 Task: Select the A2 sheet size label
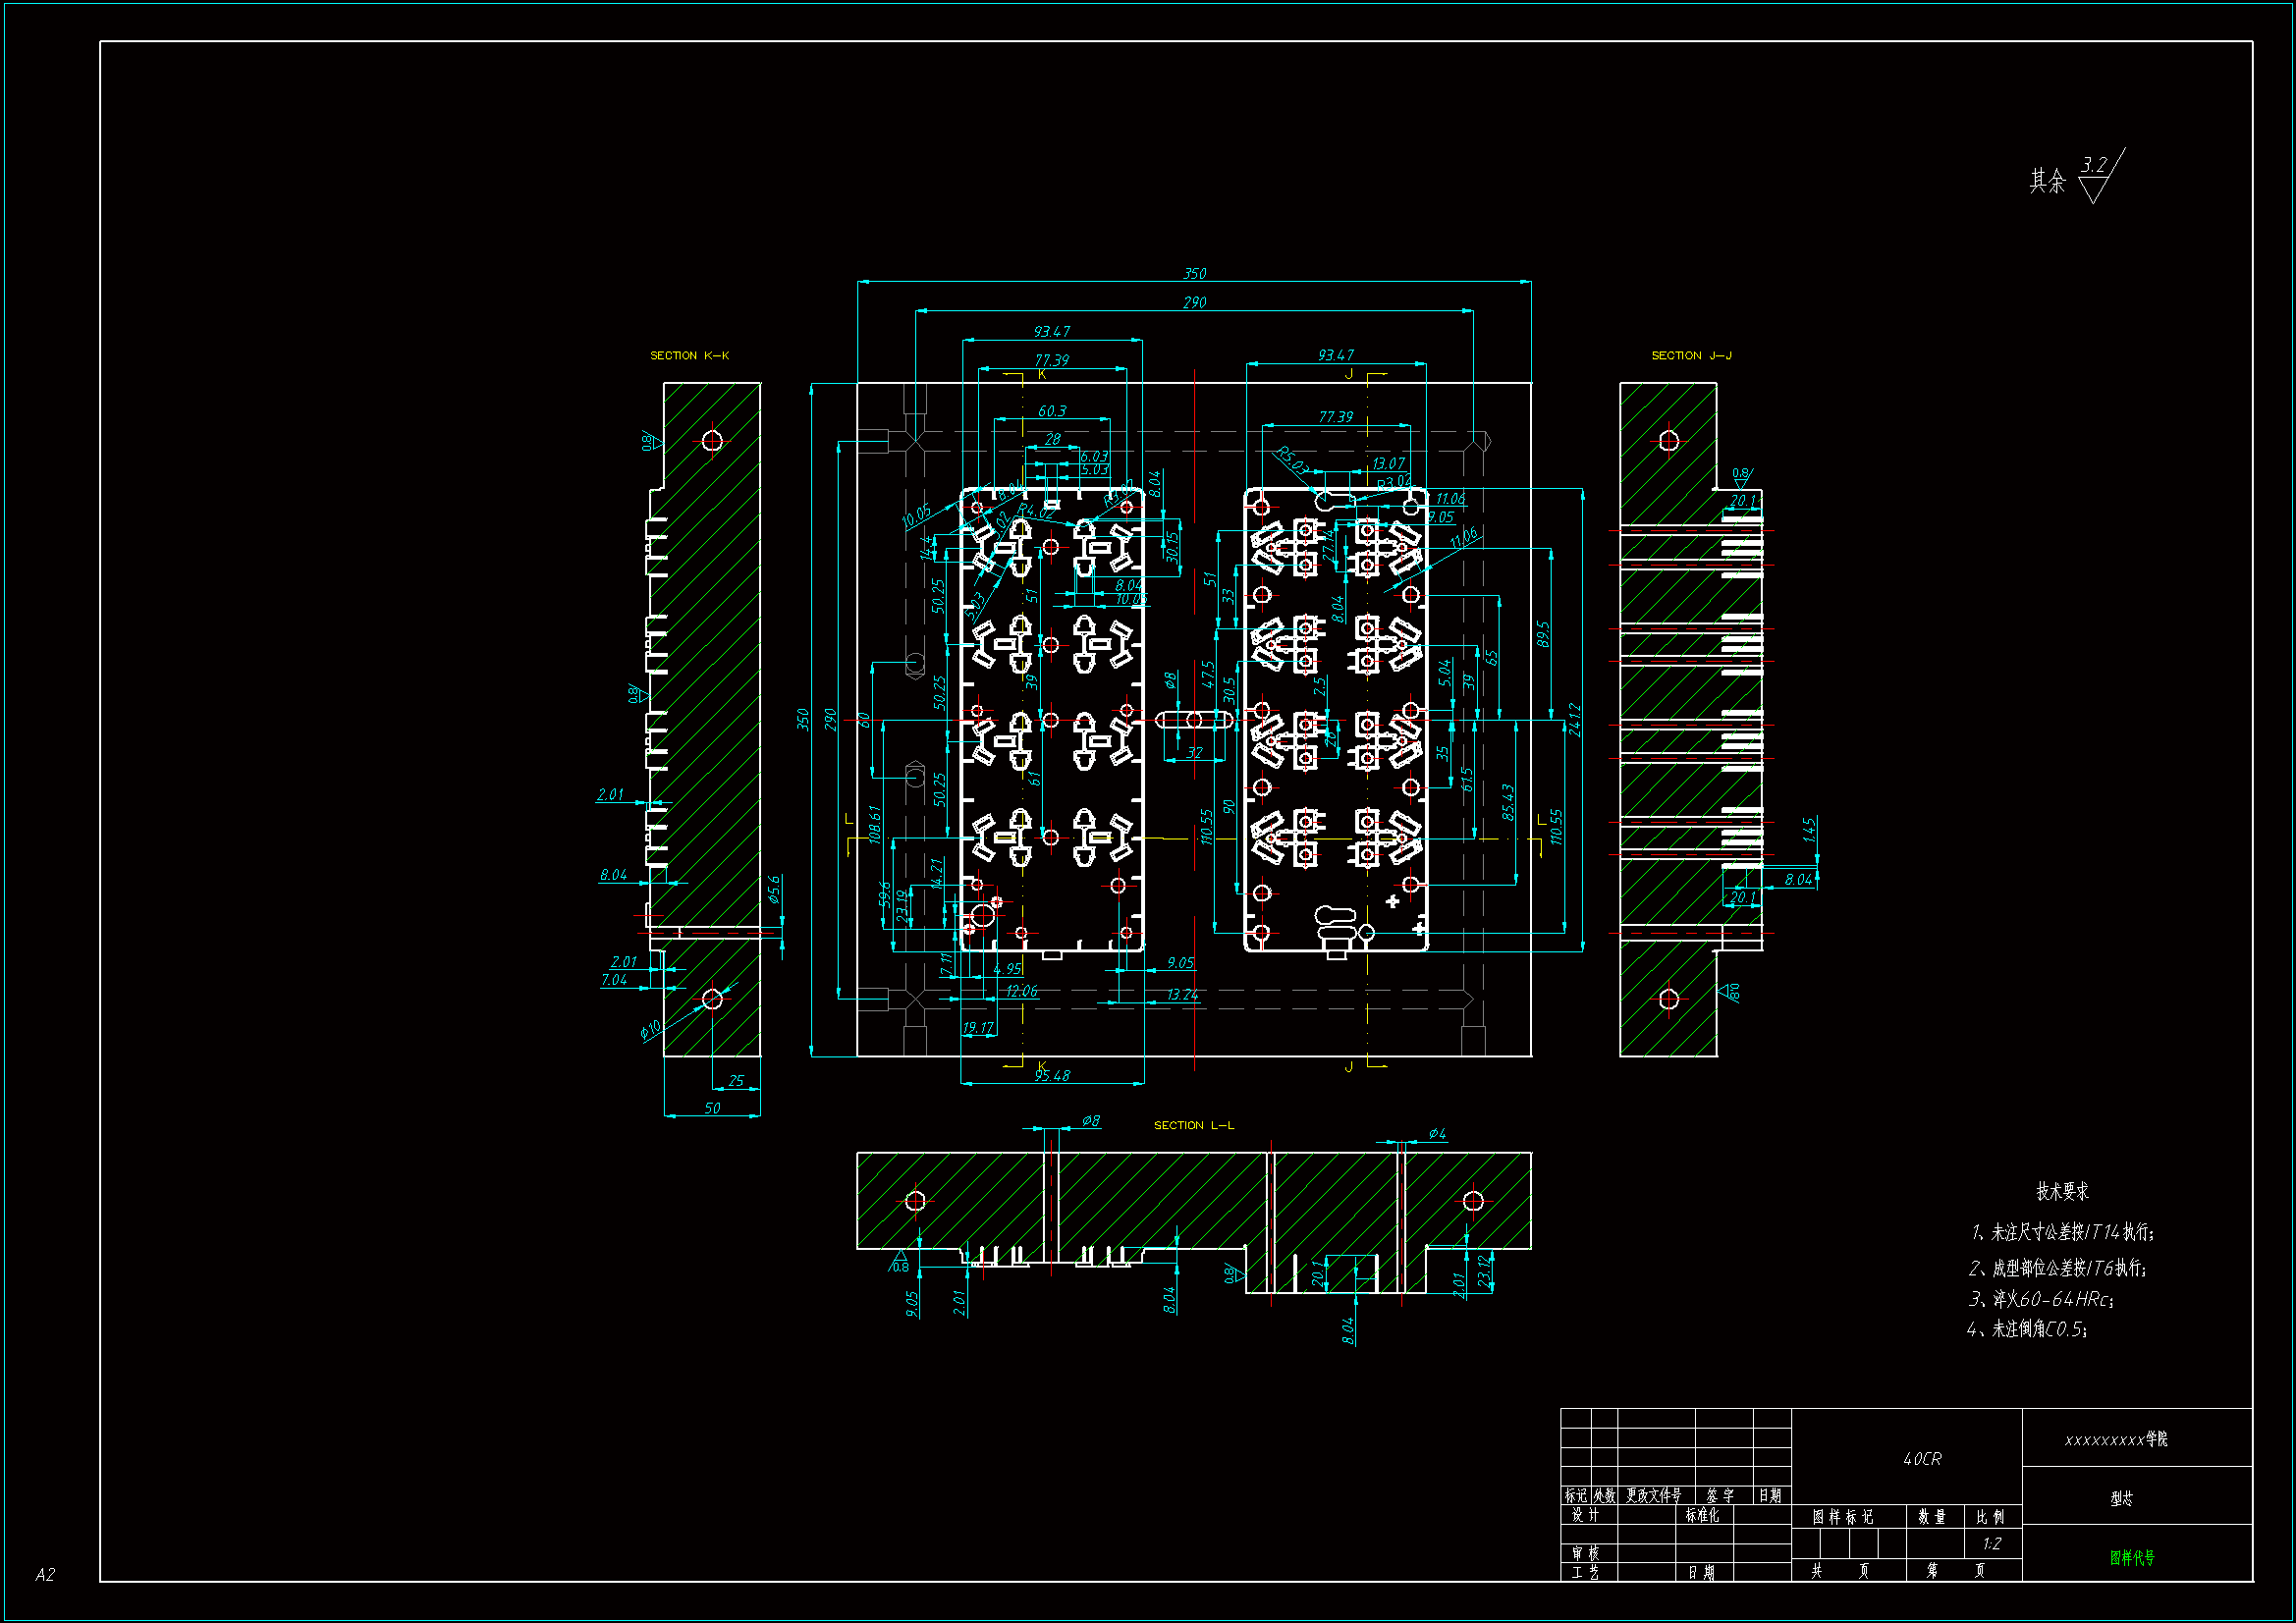pyautogui.click(x=45, y=1575)
